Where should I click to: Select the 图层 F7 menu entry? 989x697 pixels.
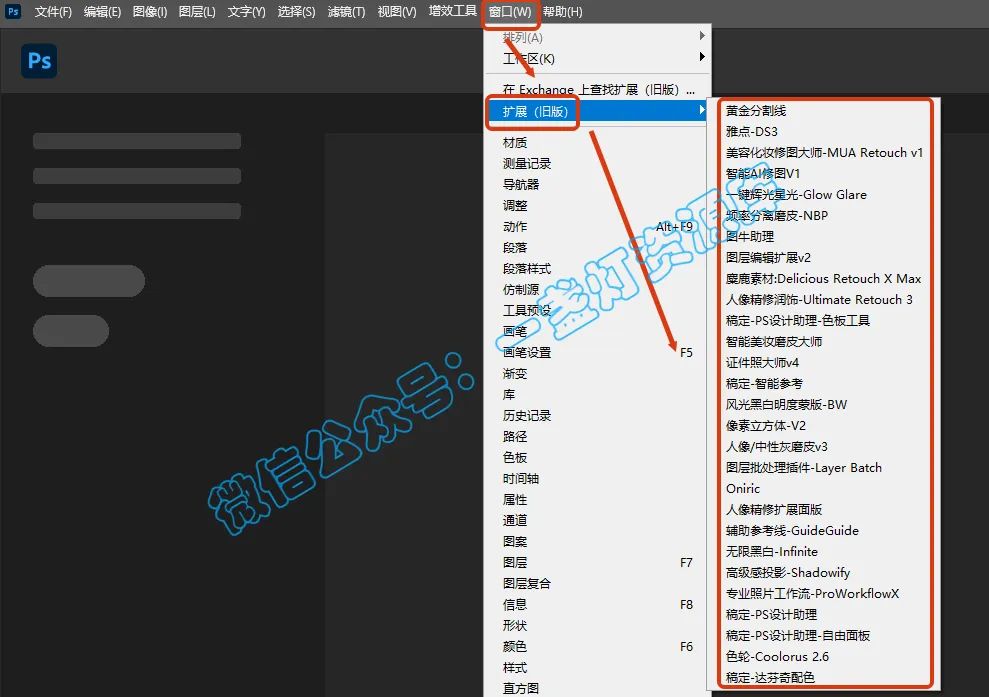(597, 563)
